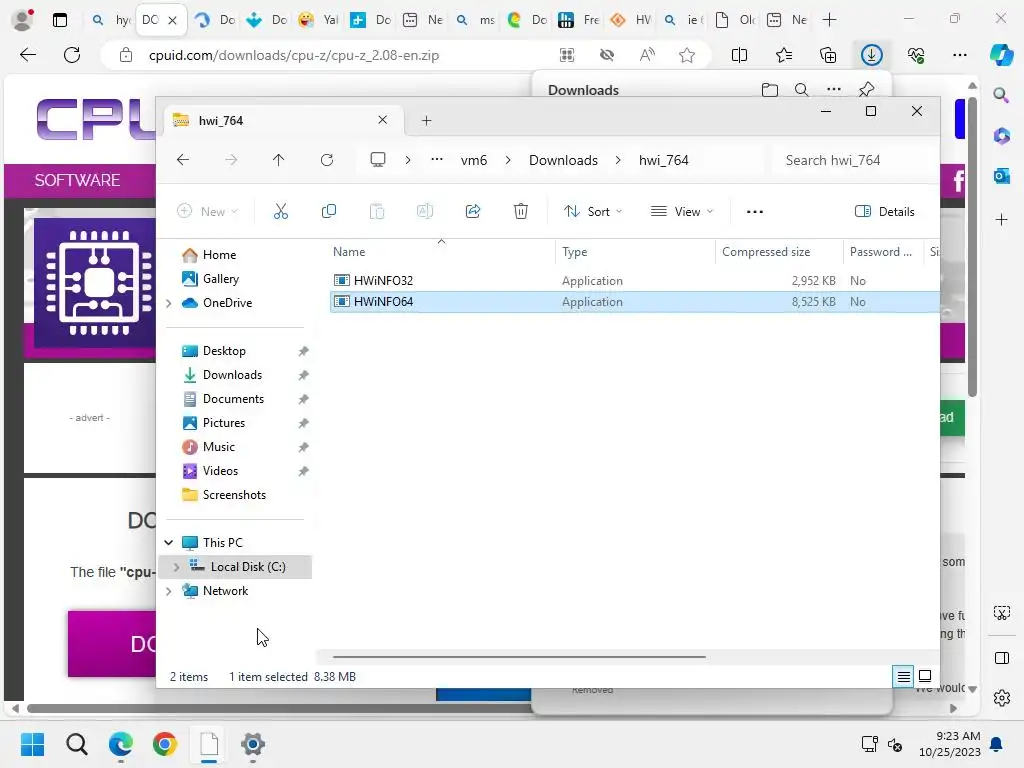
Task: Click vm6 in the breadcrumb path
Action: point(473,160)
